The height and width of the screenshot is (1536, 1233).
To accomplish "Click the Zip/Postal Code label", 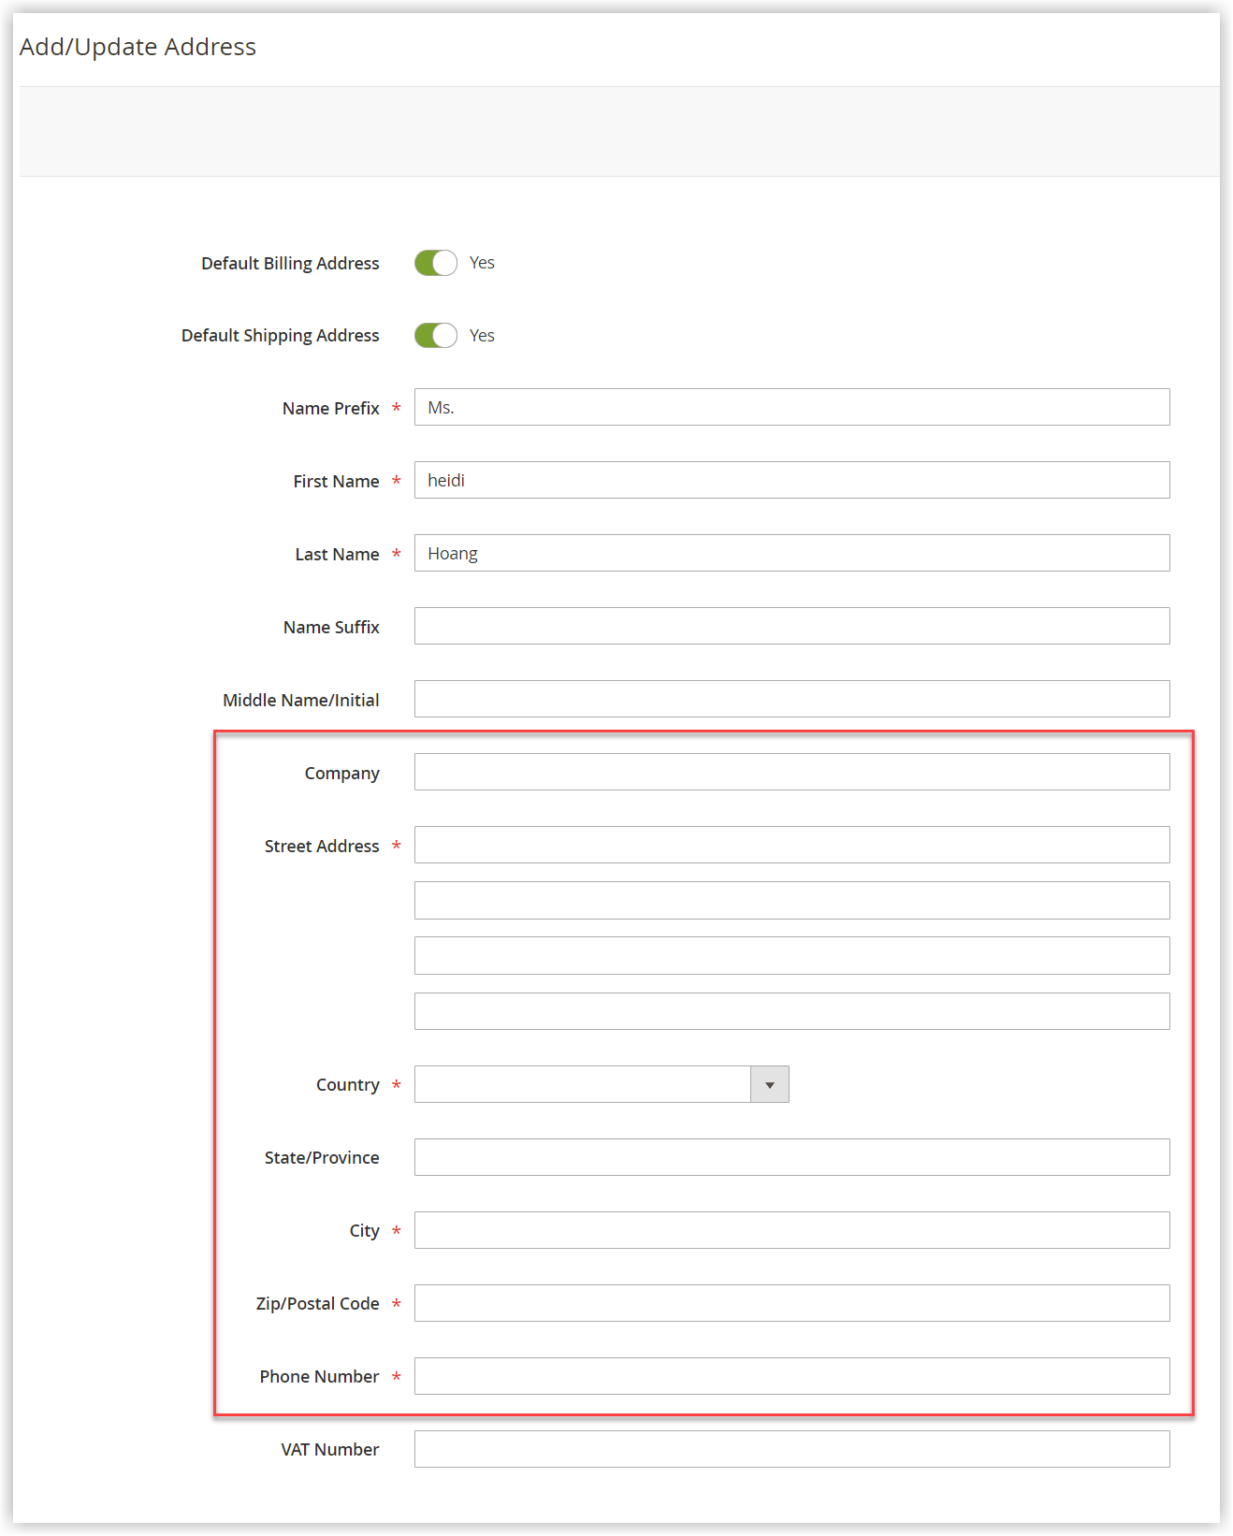I will pos(318,1304).
